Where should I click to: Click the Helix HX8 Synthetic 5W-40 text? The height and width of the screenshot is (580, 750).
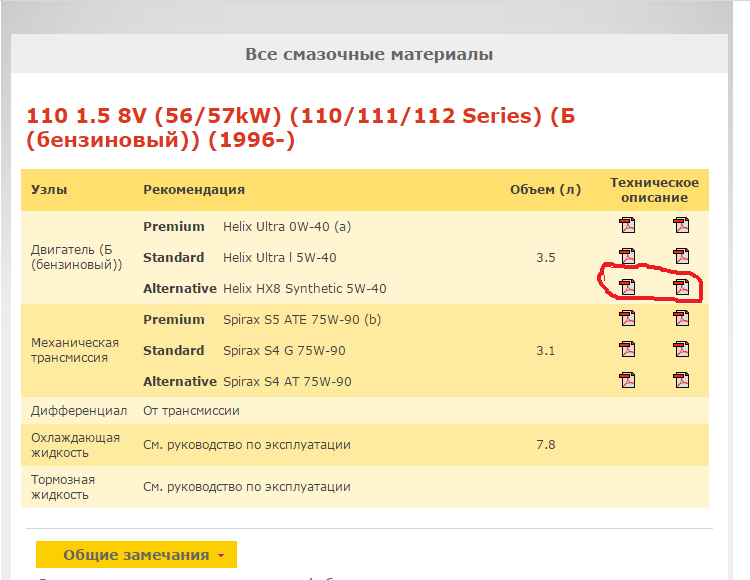click(304, 289)
